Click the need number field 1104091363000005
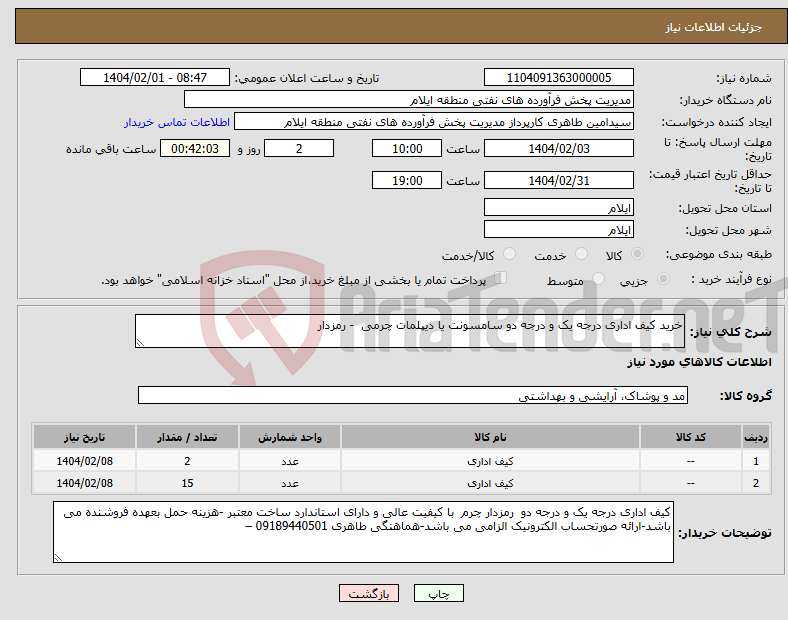This screenshot has width=788, height=620. click(x=558, y=77)
